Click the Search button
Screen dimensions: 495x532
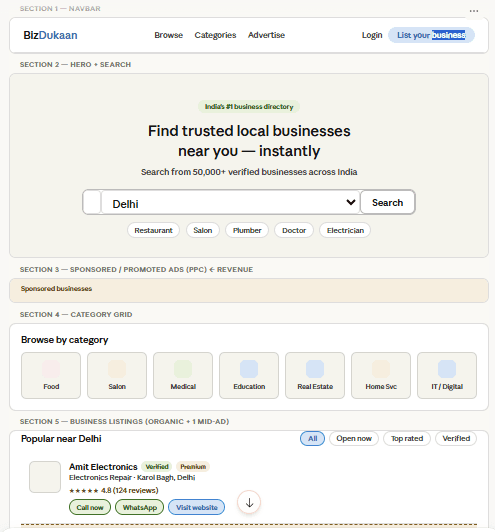point(387,203)
